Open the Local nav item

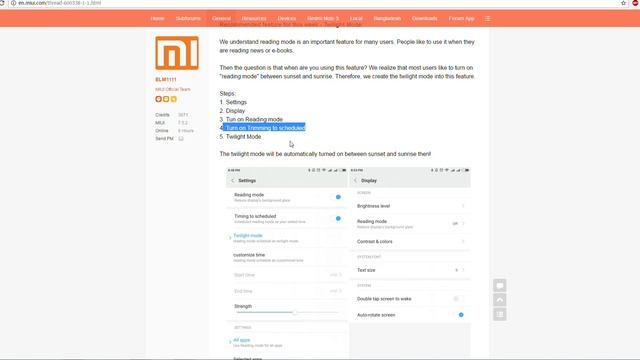pos(356,18)
